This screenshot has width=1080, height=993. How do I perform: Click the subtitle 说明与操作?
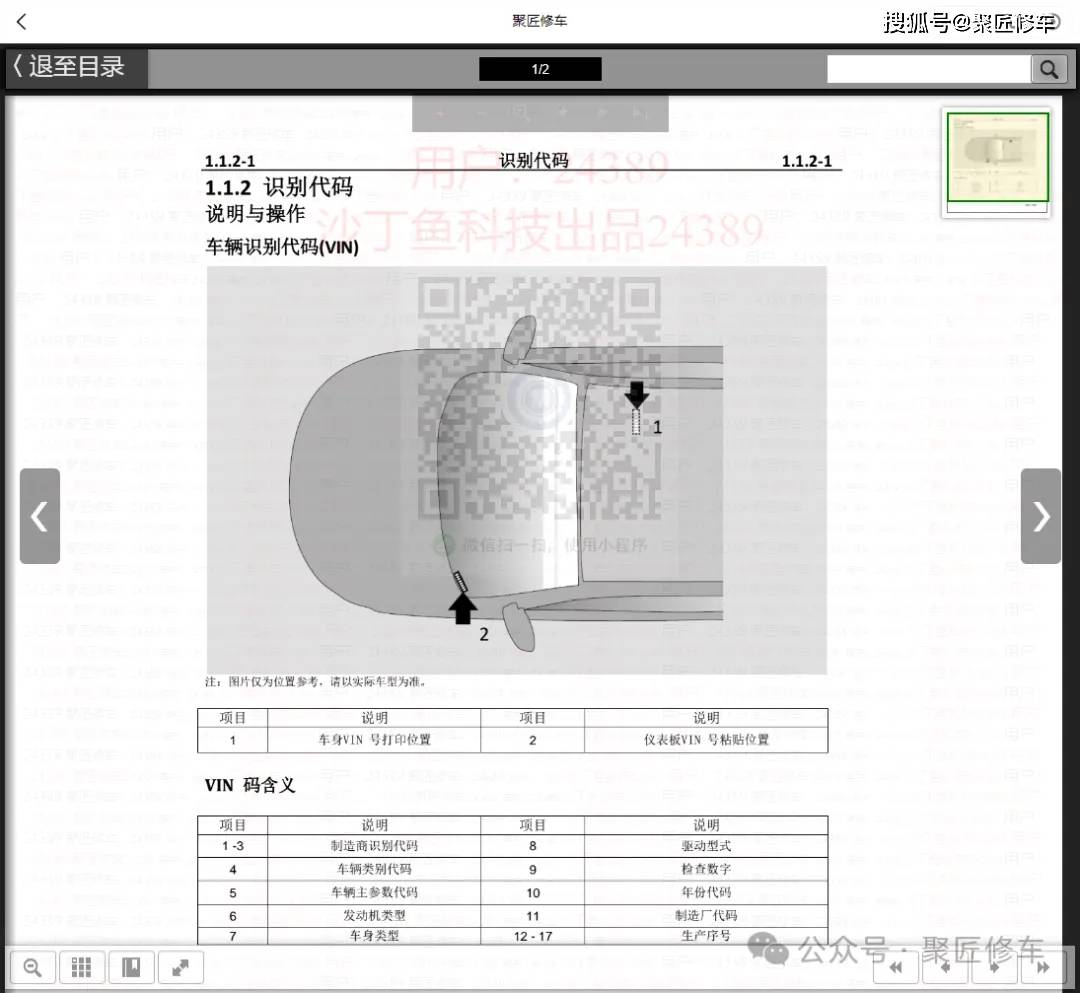(x=255, y=214)
